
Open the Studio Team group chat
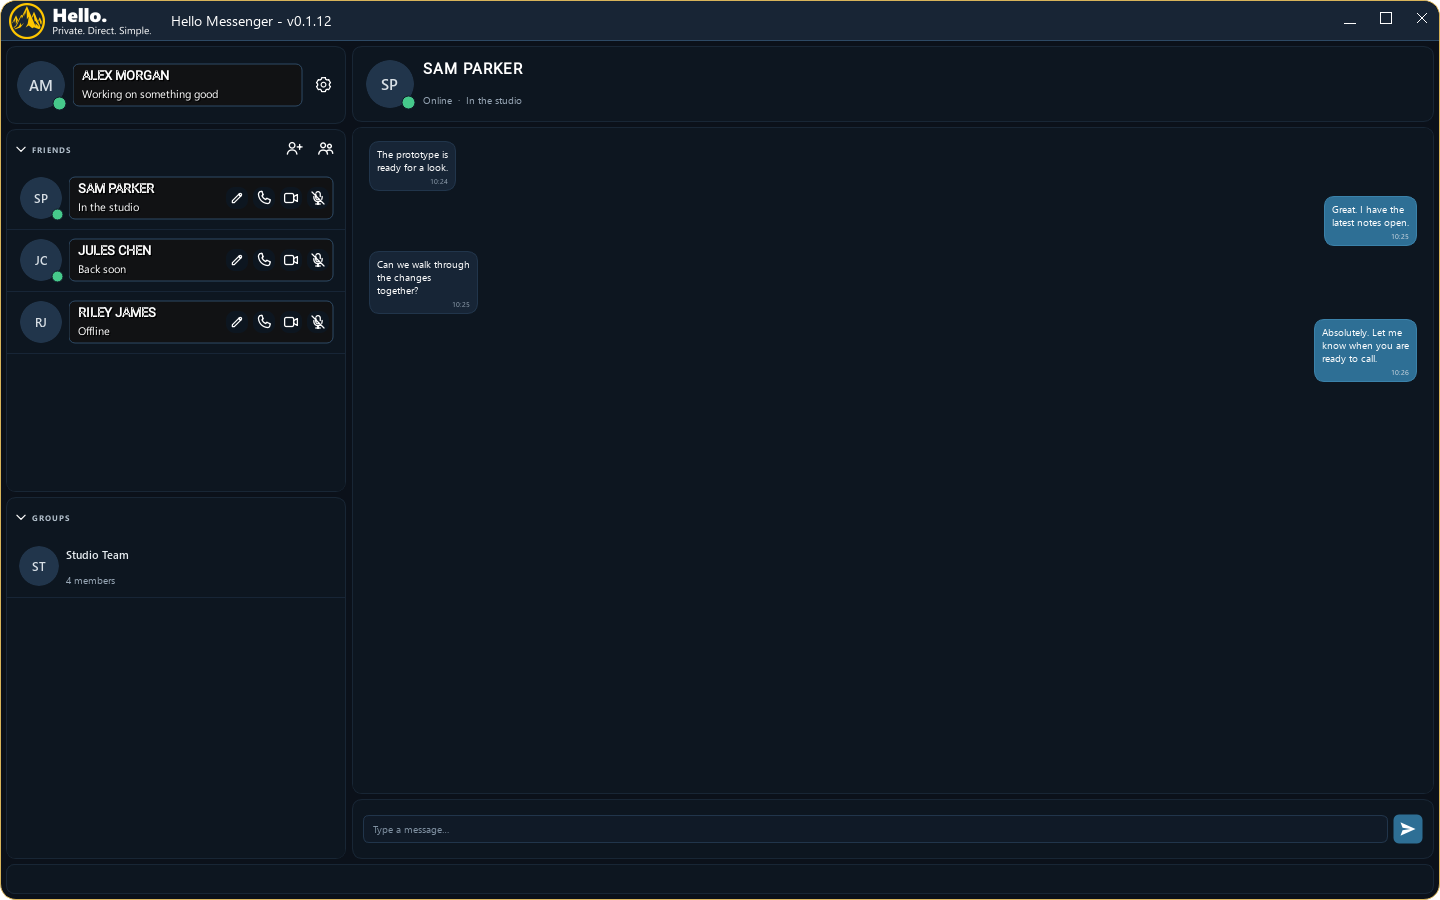(176, 567)
